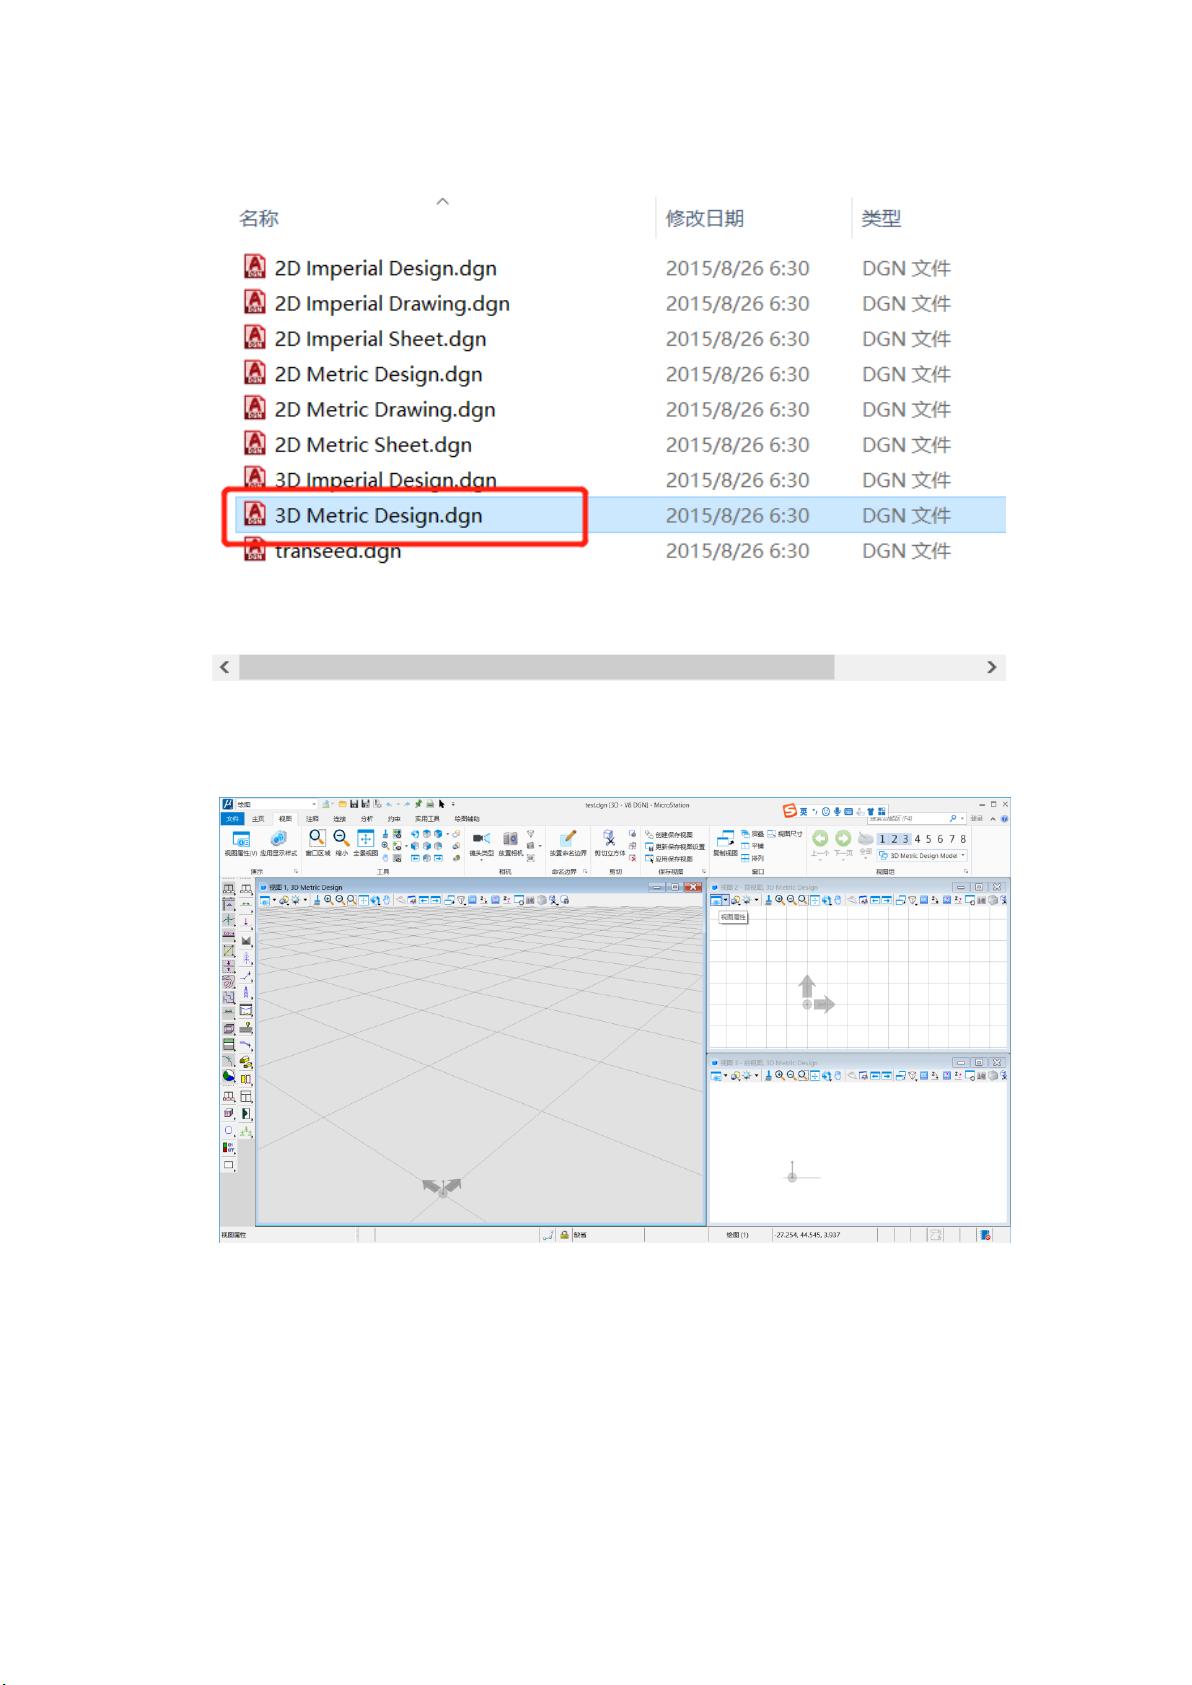Open the 3D Metric Design Model dropdown
The height and width of the screenshot is (1685, 1192).
[922, 856]
